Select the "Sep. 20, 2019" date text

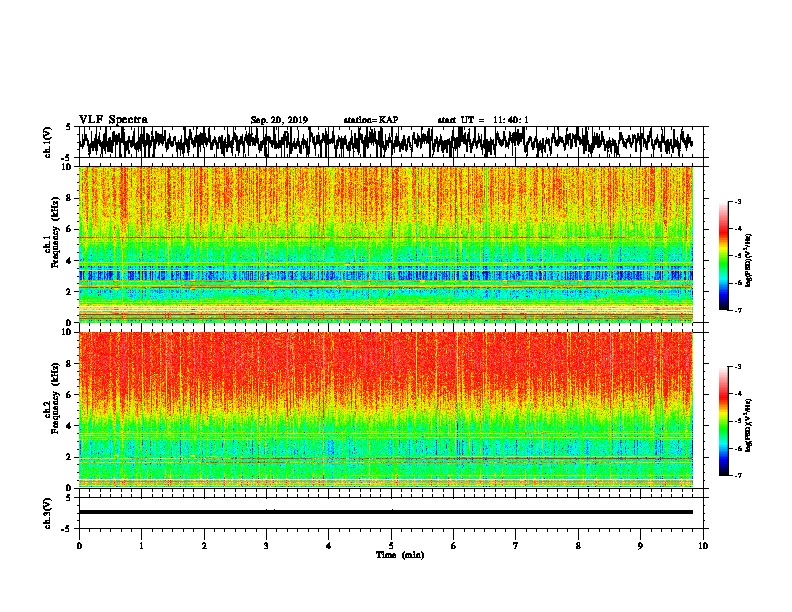[279, 120]
